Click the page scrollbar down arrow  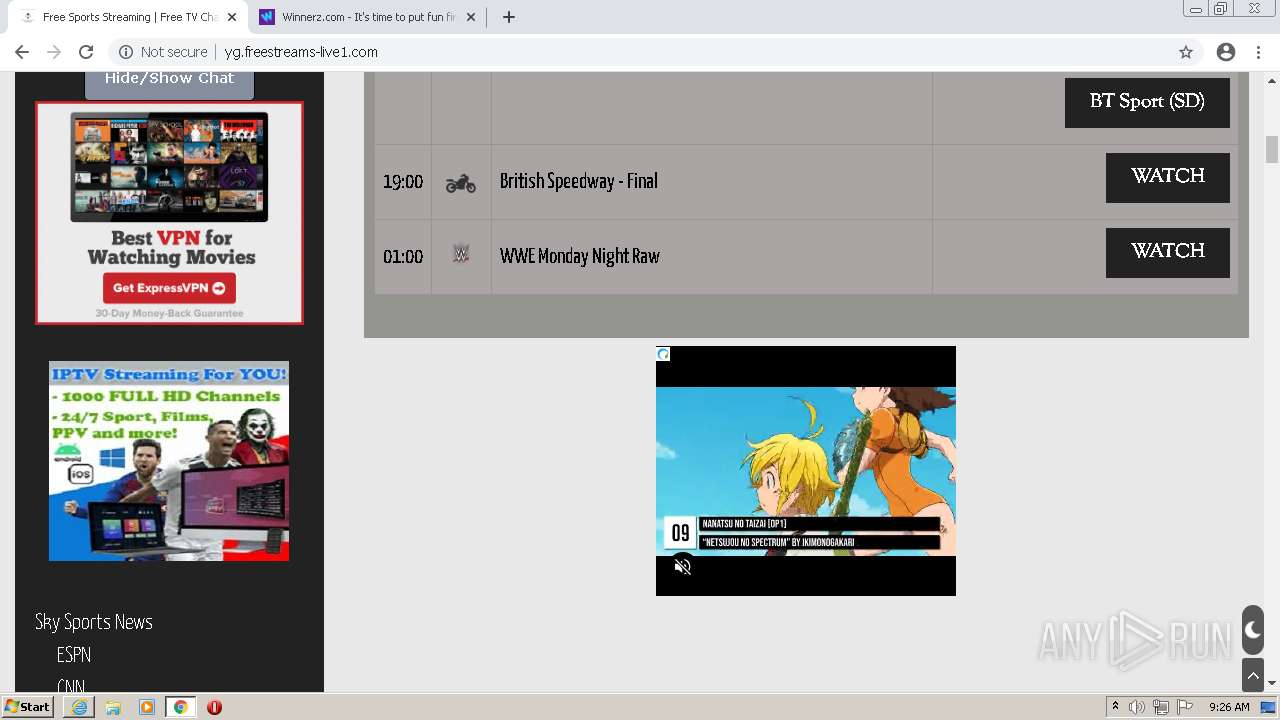tap(1272, 684)
